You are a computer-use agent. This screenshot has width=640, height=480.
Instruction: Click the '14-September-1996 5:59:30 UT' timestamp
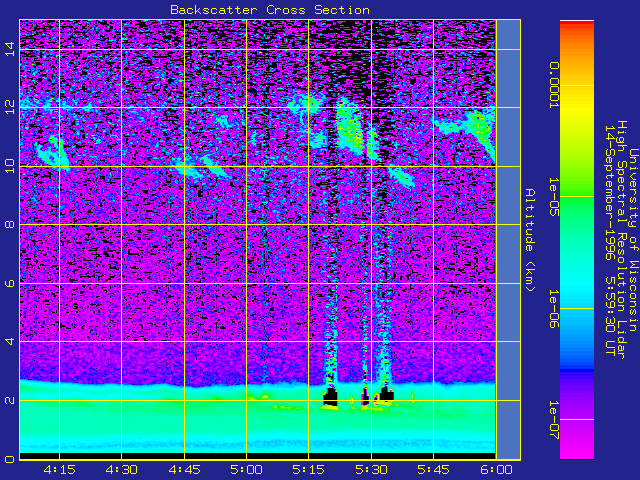pos(609,240)
